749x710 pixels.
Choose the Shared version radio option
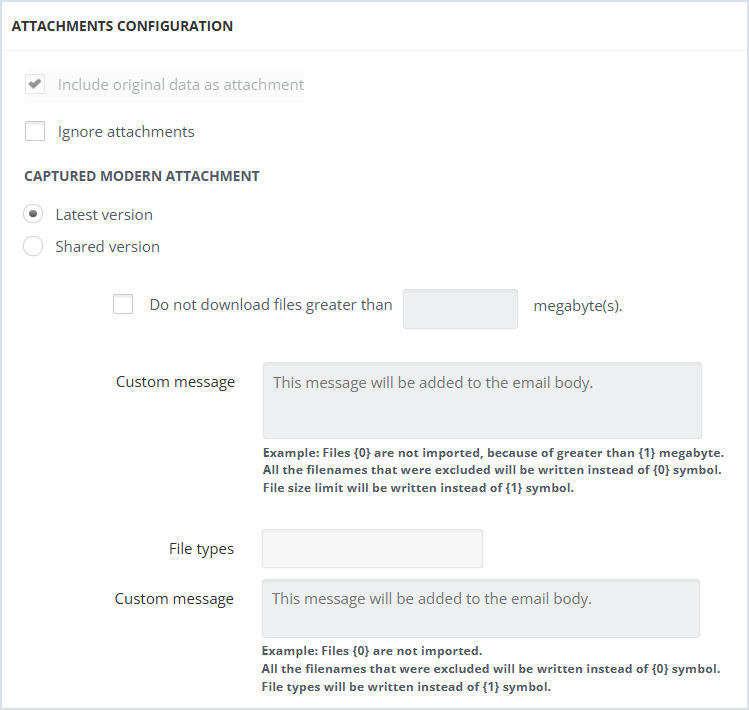tap(33, 246)
